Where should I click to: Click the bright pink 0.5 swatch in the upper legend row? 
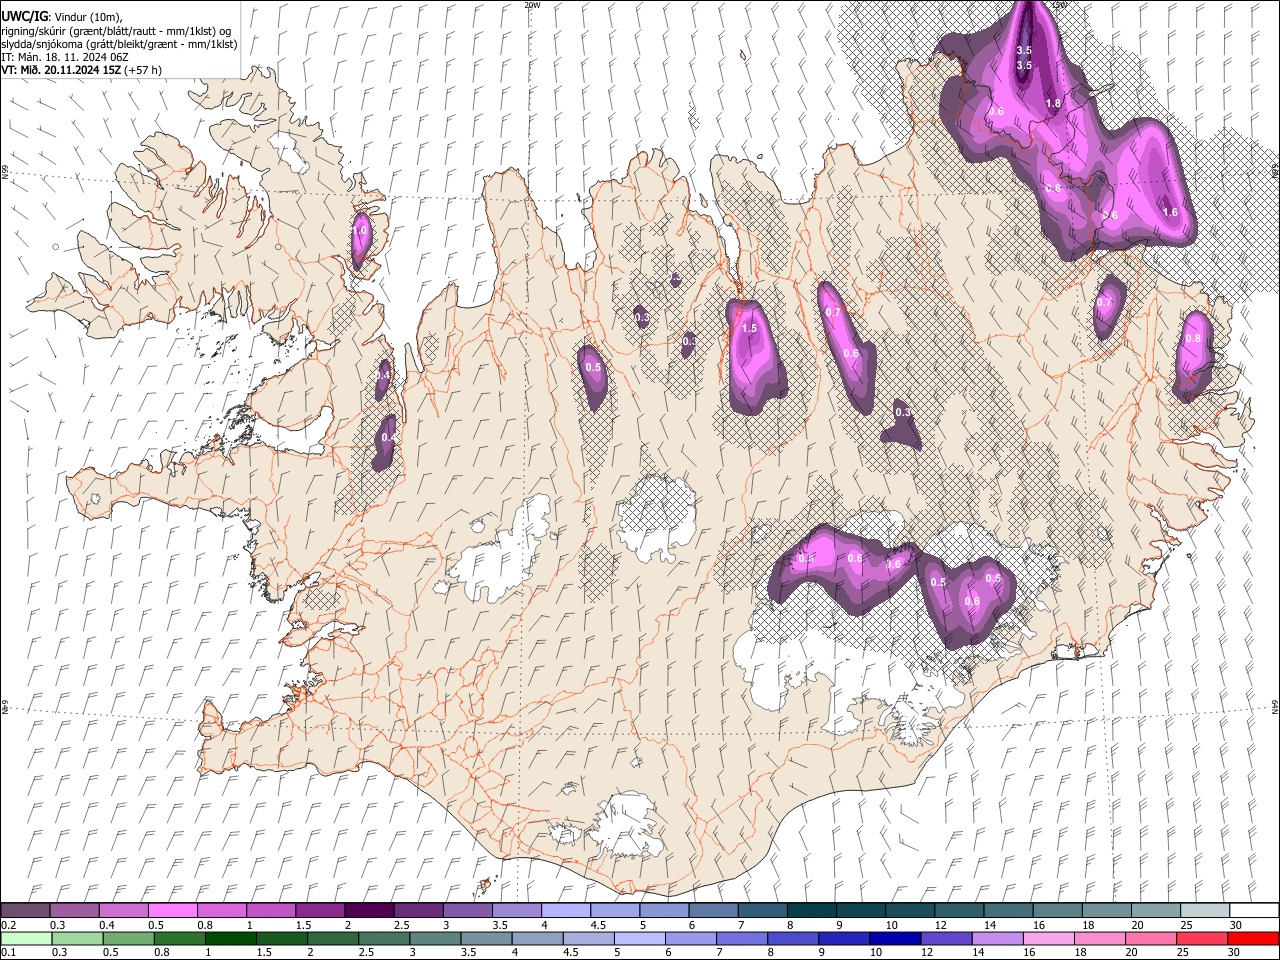coord(172,911)
